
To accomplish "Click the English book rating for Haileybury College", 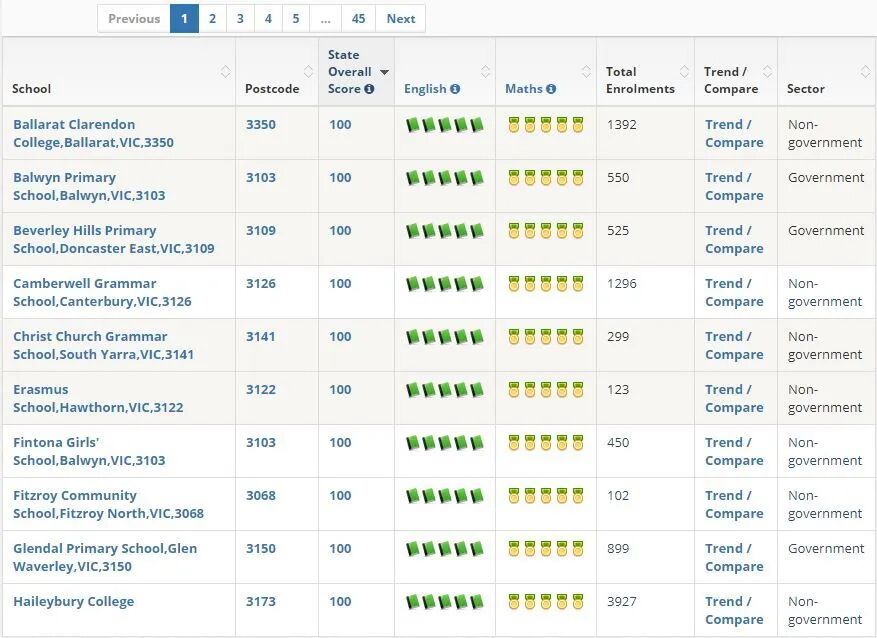I will pyautogui.click(x=445, y=602).
